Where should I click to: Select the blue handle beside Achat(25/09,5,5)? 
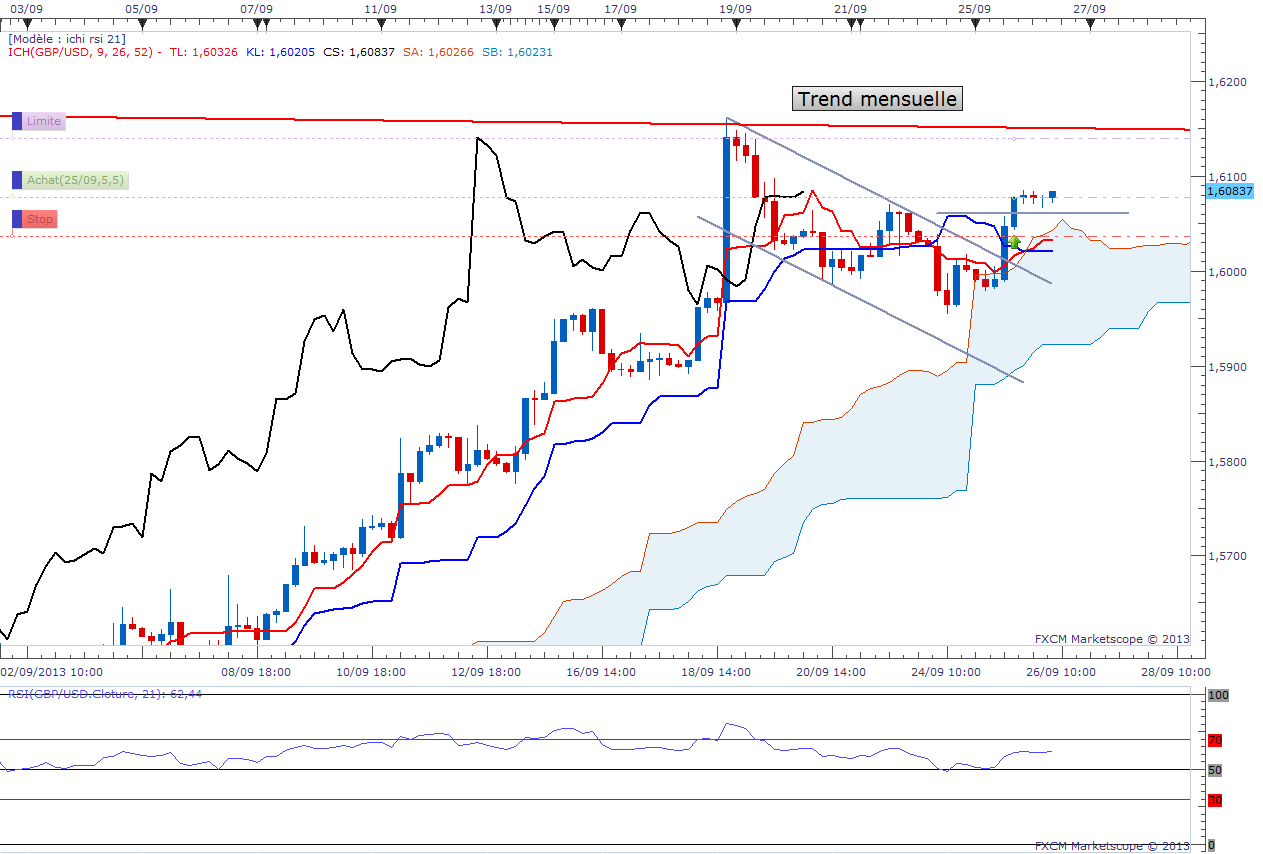17,180
